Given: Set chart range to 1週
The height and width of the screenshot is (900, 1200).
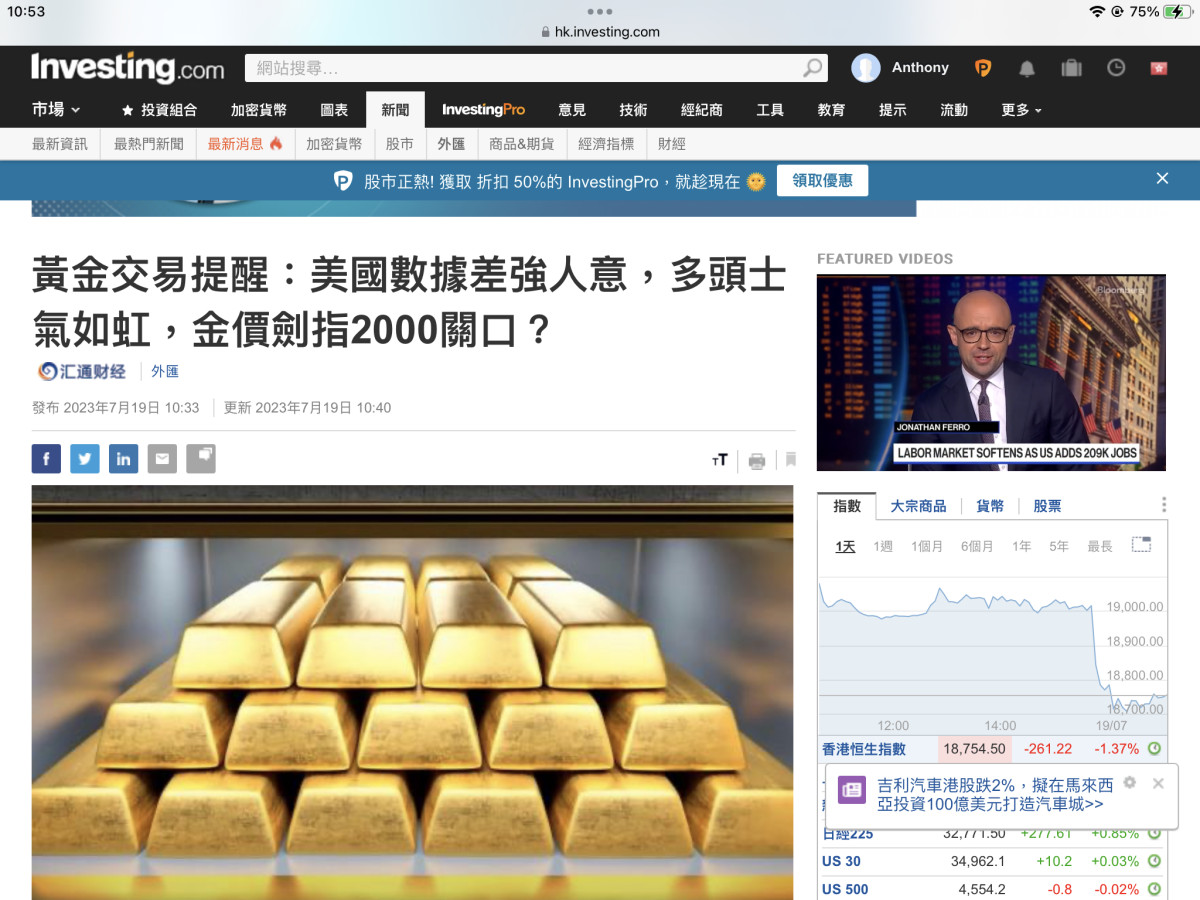Looking at the screenshot, I should pos(883,546).
